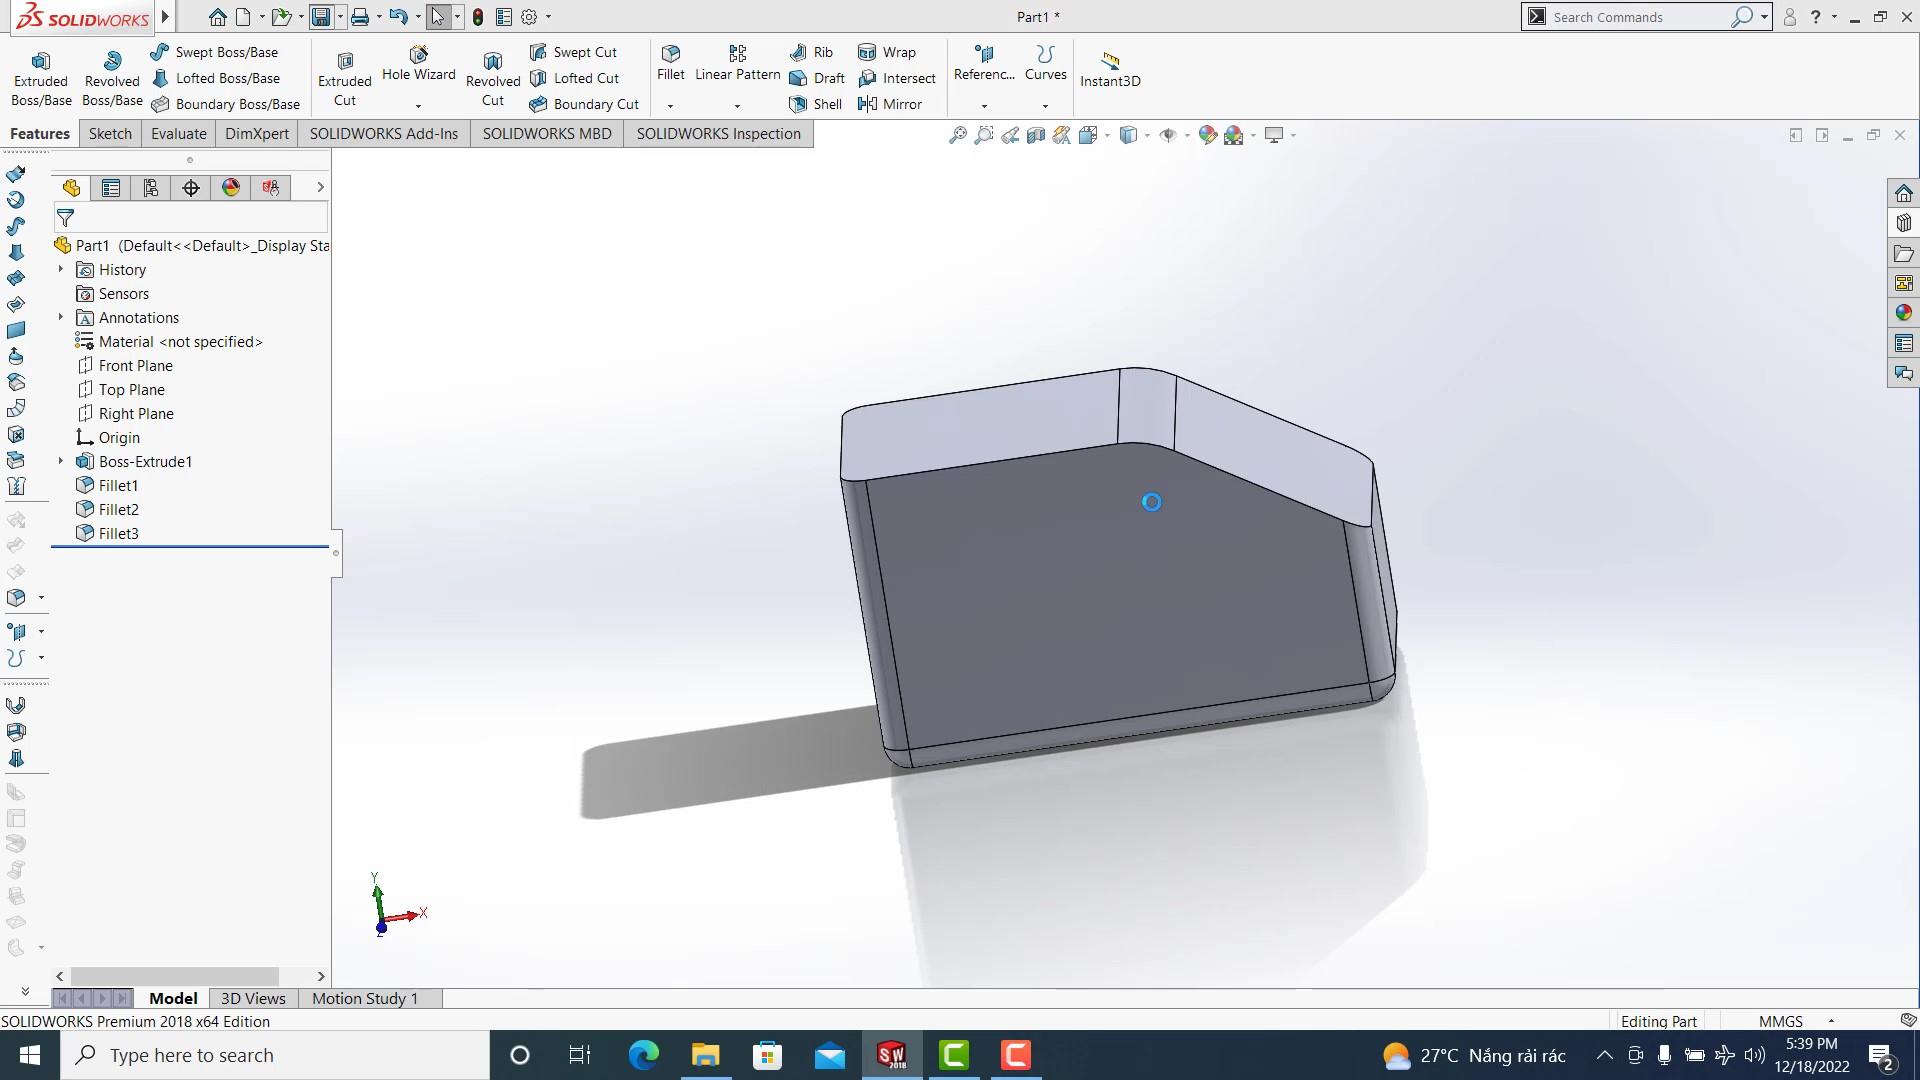Open the DisplayManager tab icon

pyautogui.click(x=231, y=188)
